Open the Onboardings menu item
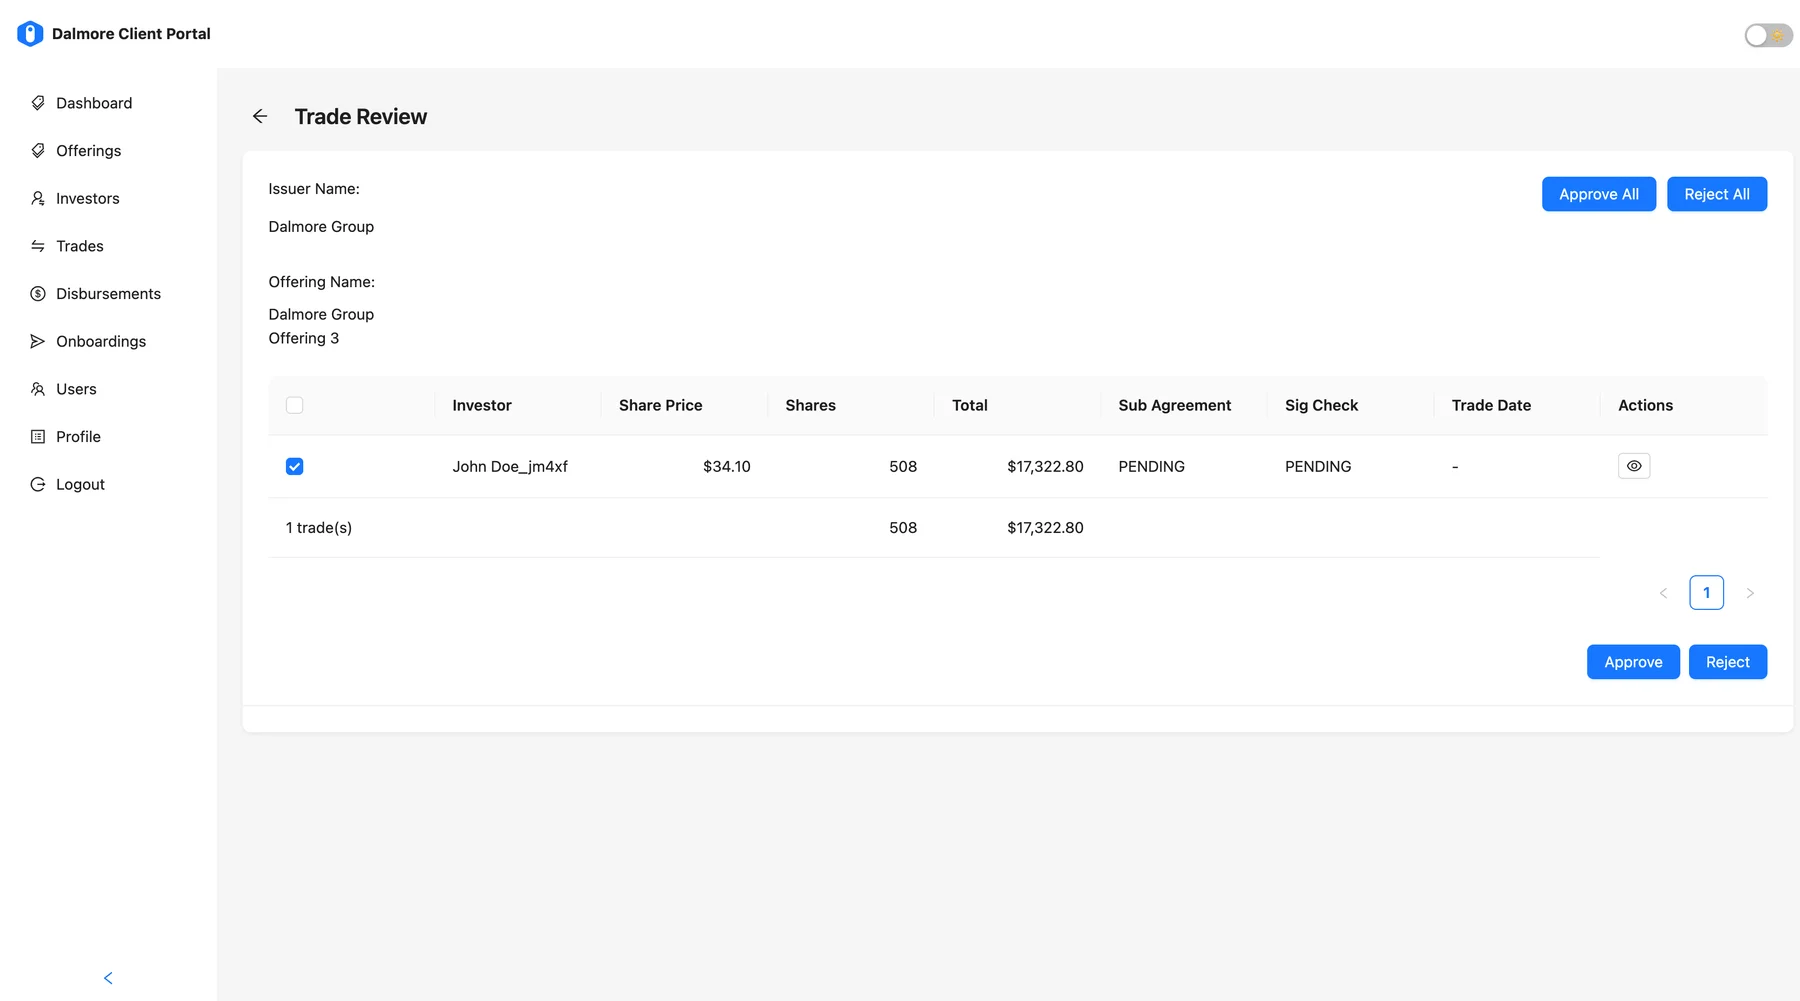The height and width of the screenshot is (1001, 1800). tap(108, 341)
